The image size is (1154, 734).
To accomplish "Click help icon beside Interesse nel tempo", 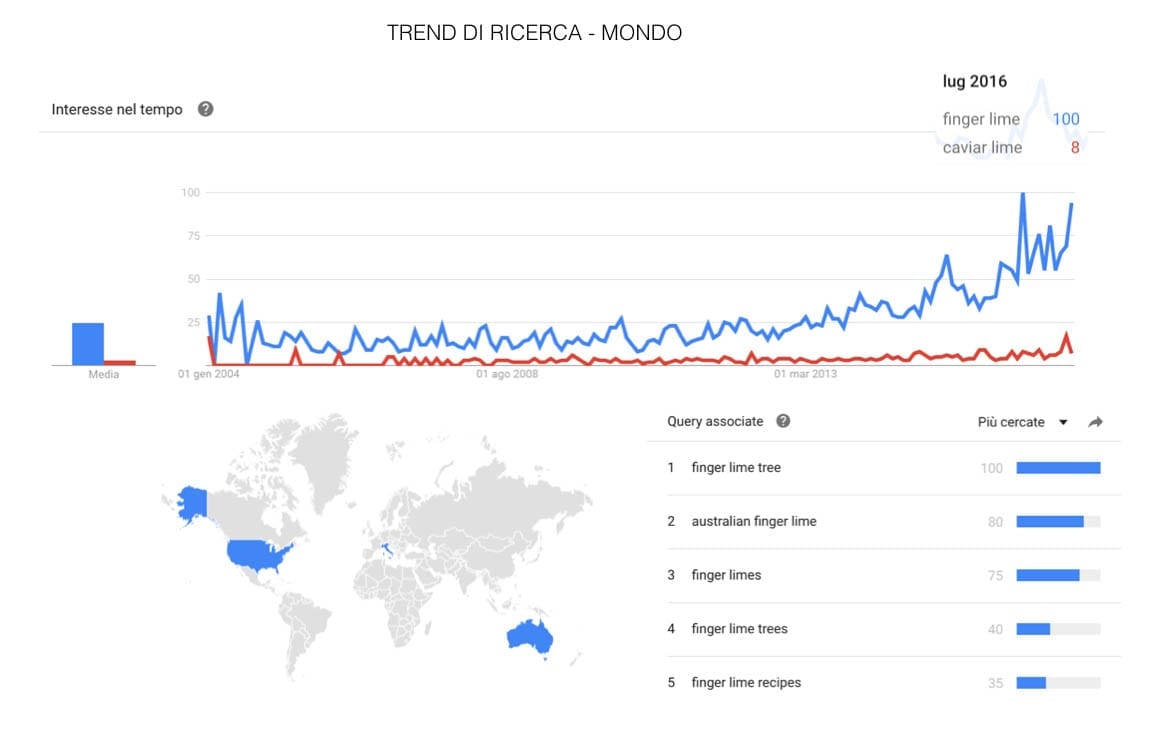I will [x=205, y=109].
